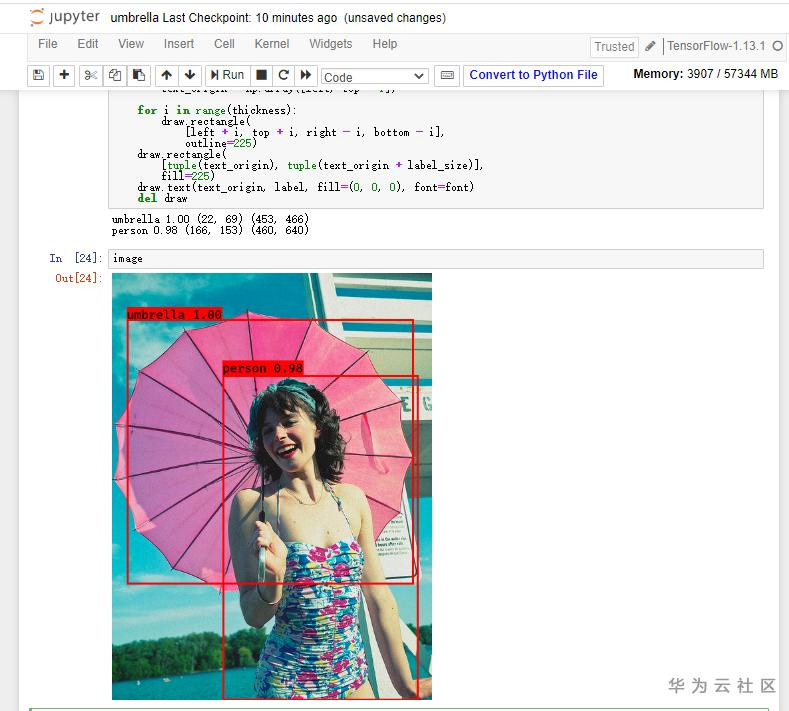
Task: Open the Insert menu
Action: click(x=179, y=44)
